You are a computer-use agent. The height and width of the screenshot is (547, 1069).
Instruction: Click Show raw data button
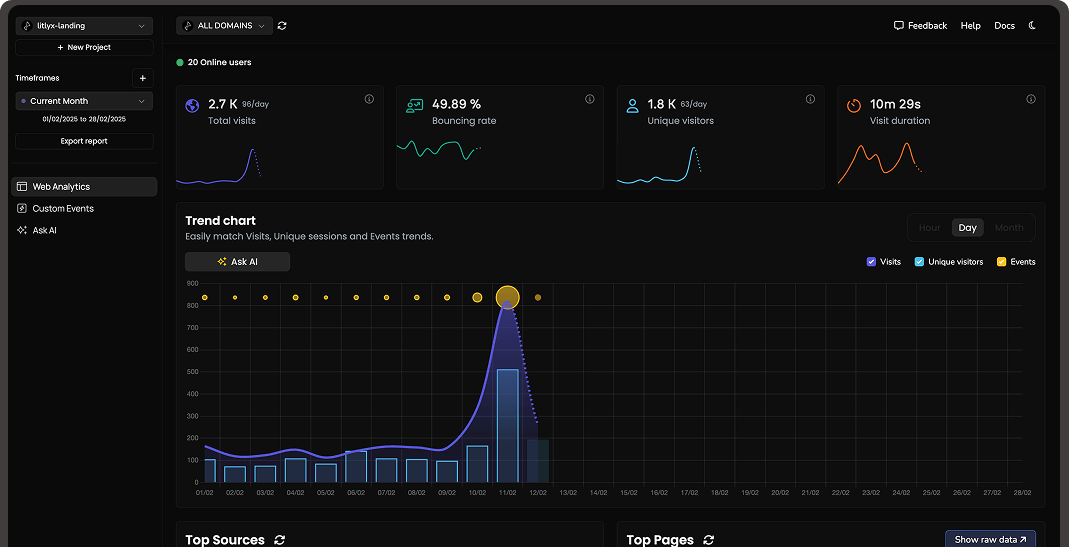click(990, 540)
